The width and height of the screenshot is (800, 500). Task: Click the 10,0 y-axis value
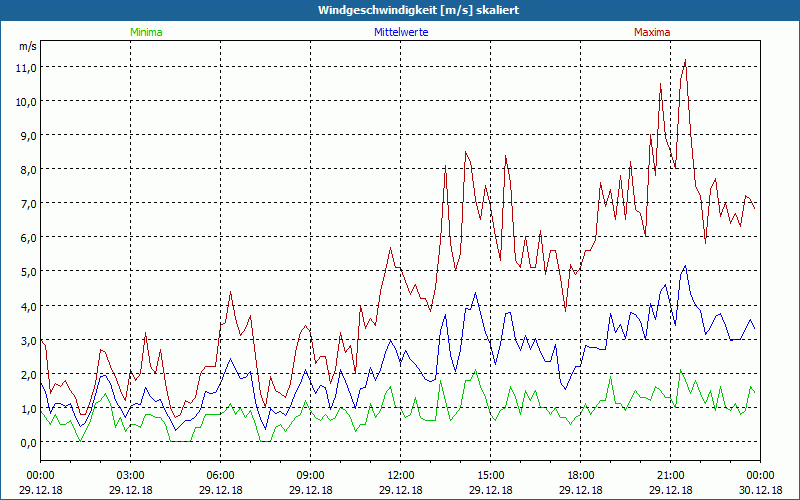(x=28, y=102)
